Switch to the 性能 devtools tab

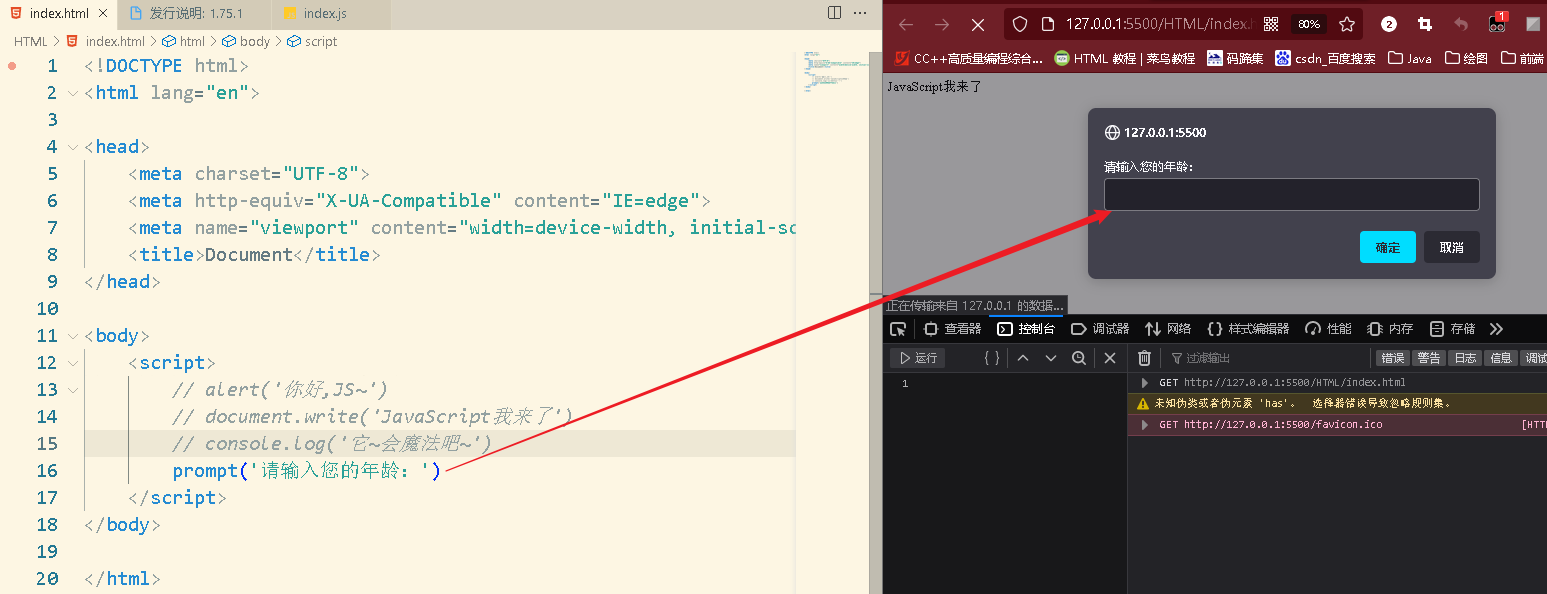click(x=1328, y=329)
